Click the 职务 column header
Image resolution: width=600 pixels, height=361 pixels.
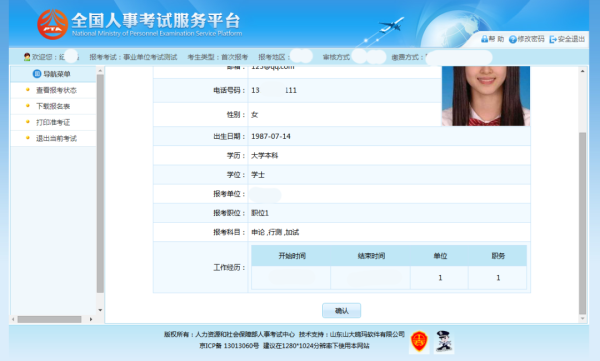point(498,256)
